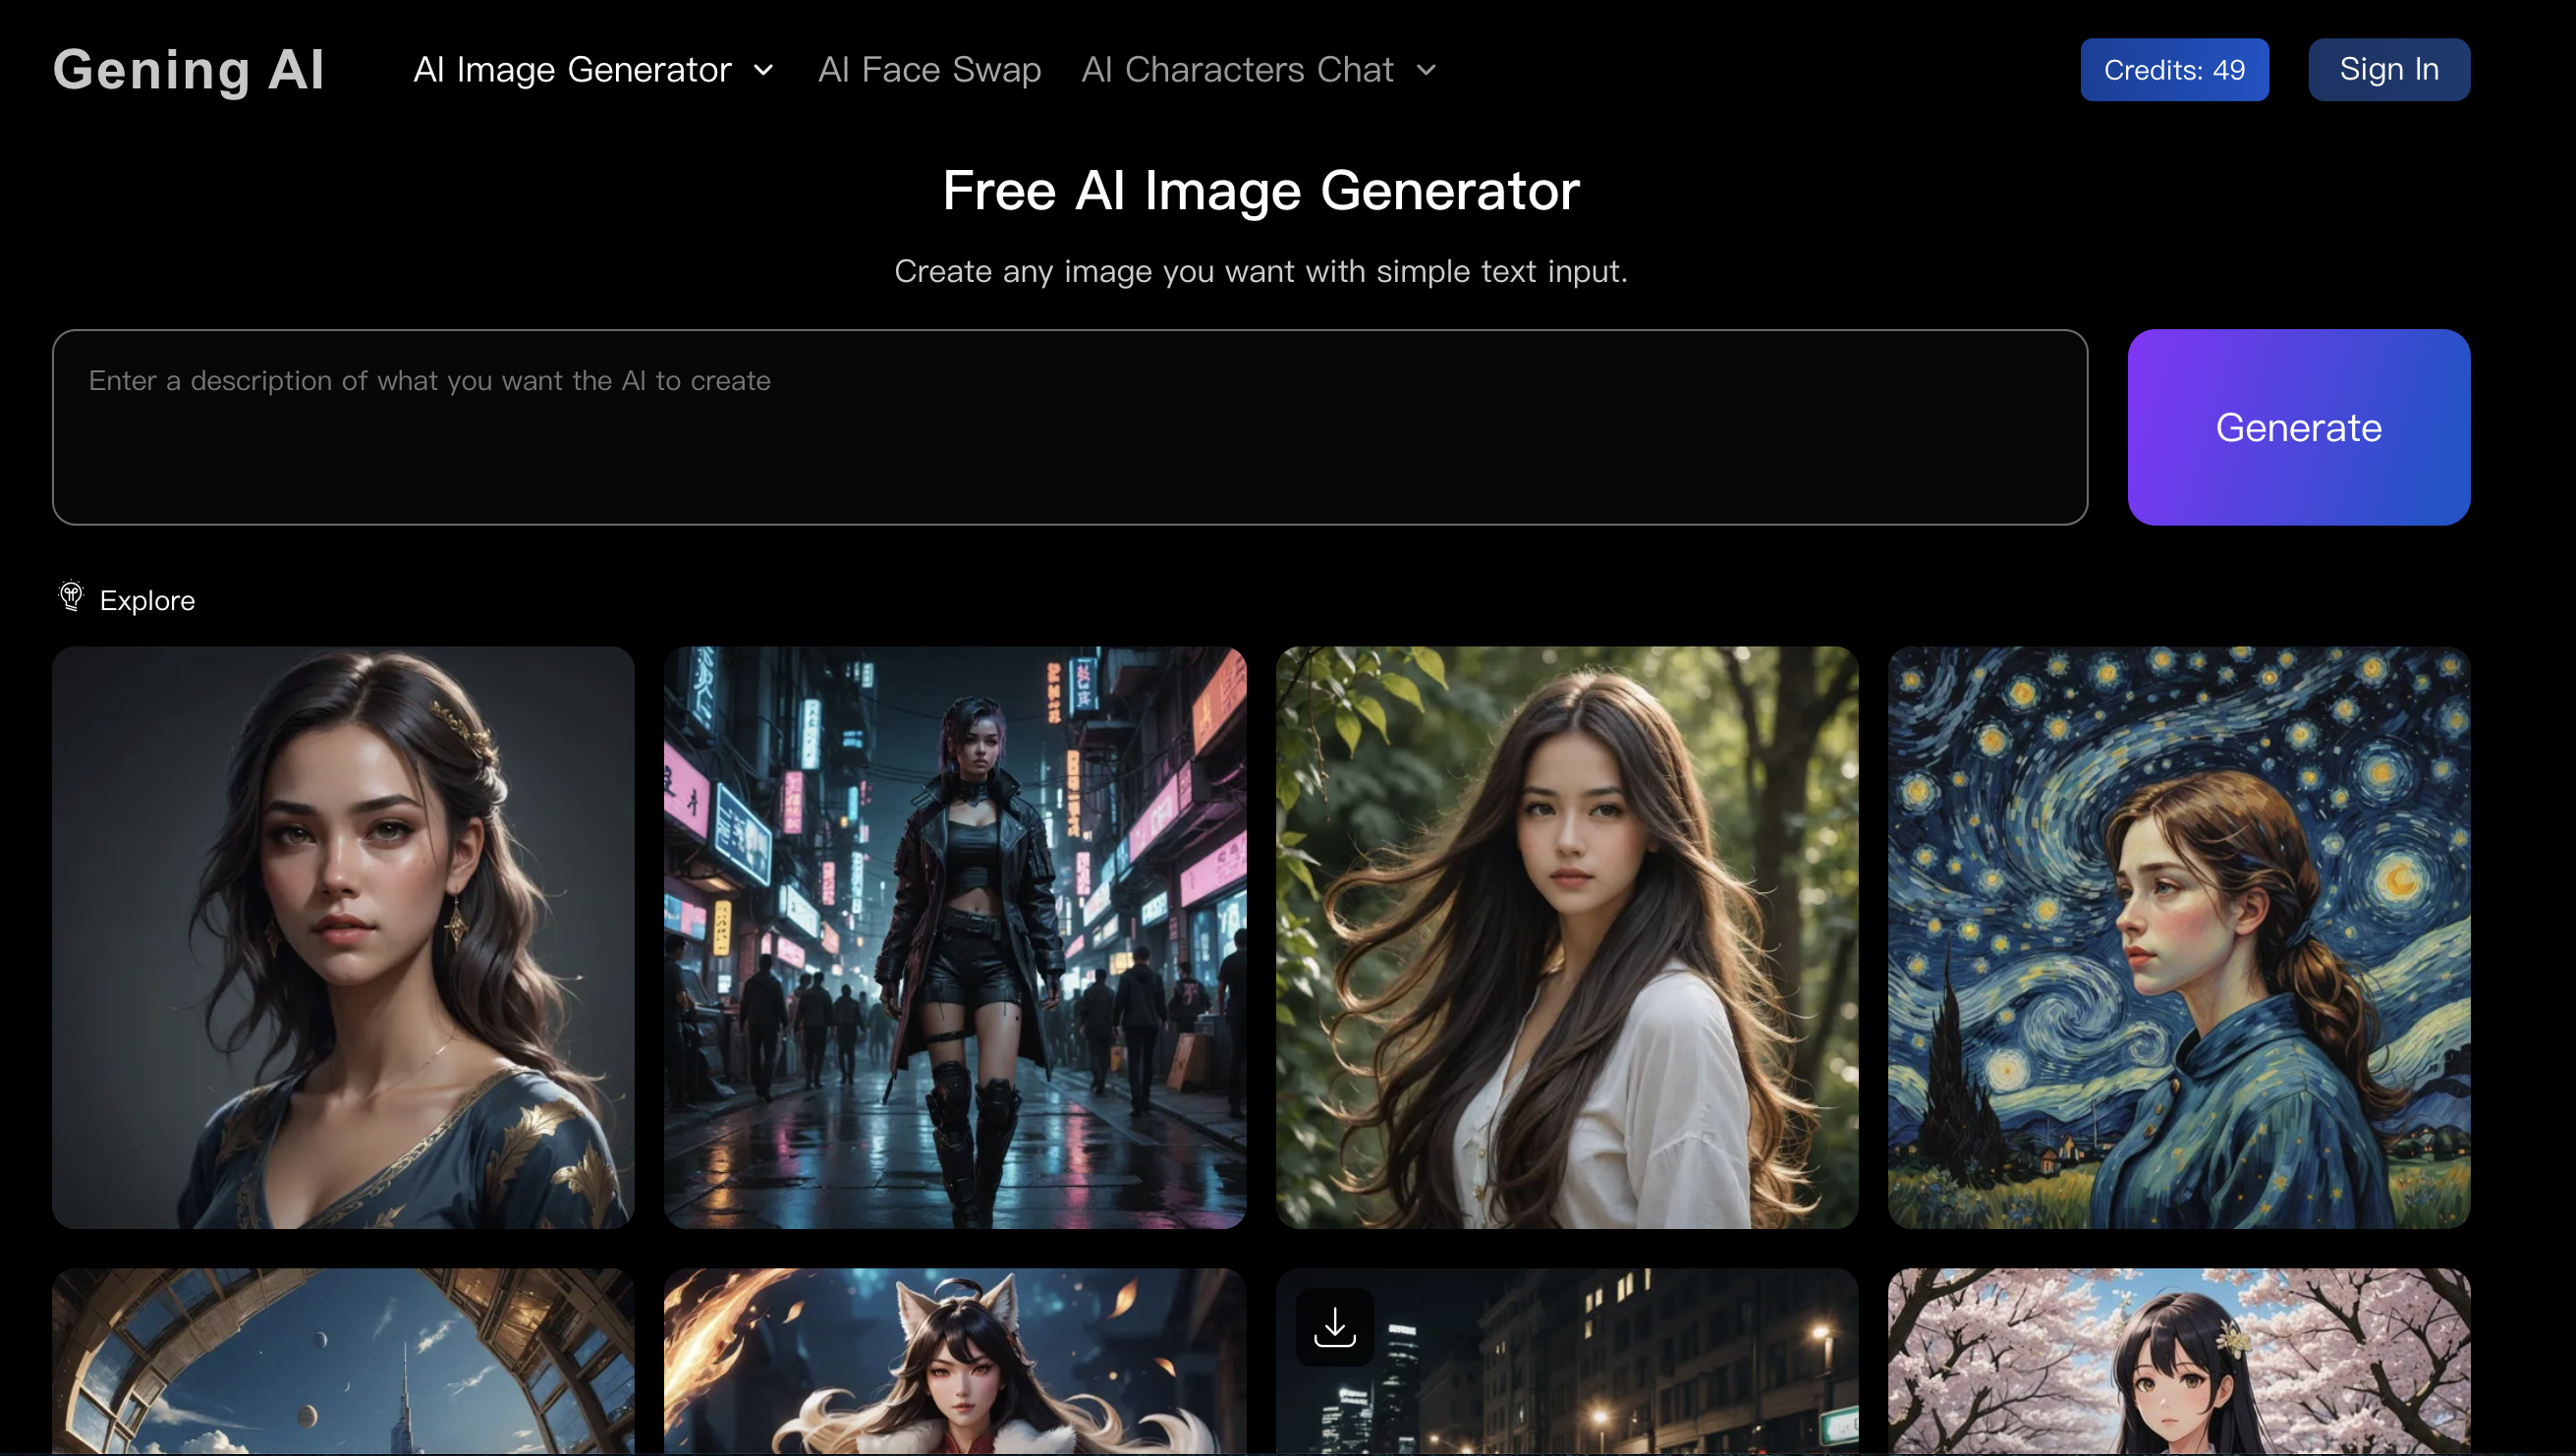Viewport: 2576px width, 1456px height.
Task: Focus the image description text field
Action: 1069,427
